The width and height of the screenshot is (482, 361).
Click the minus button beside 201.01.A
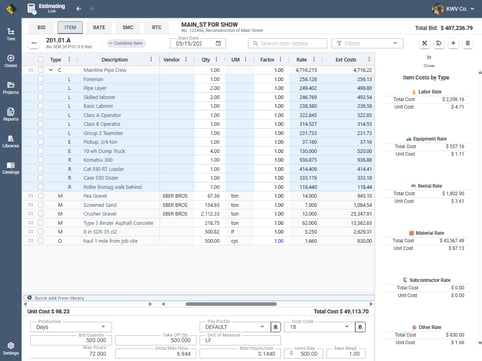(x=34, y=43)
